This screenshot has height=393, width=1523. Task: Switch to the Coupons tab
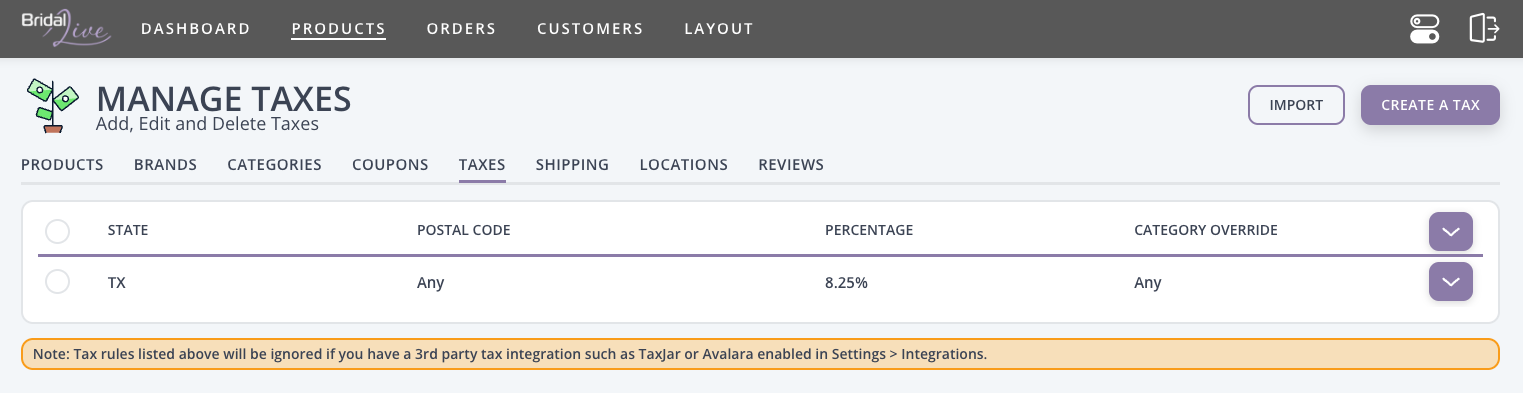click(x=390, y=165)
